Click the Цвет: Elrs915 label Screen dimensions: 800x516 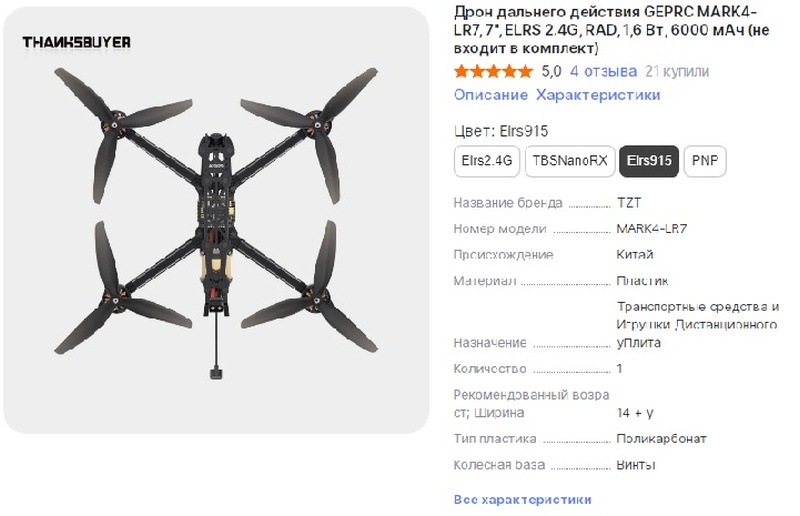pos(501,132)
